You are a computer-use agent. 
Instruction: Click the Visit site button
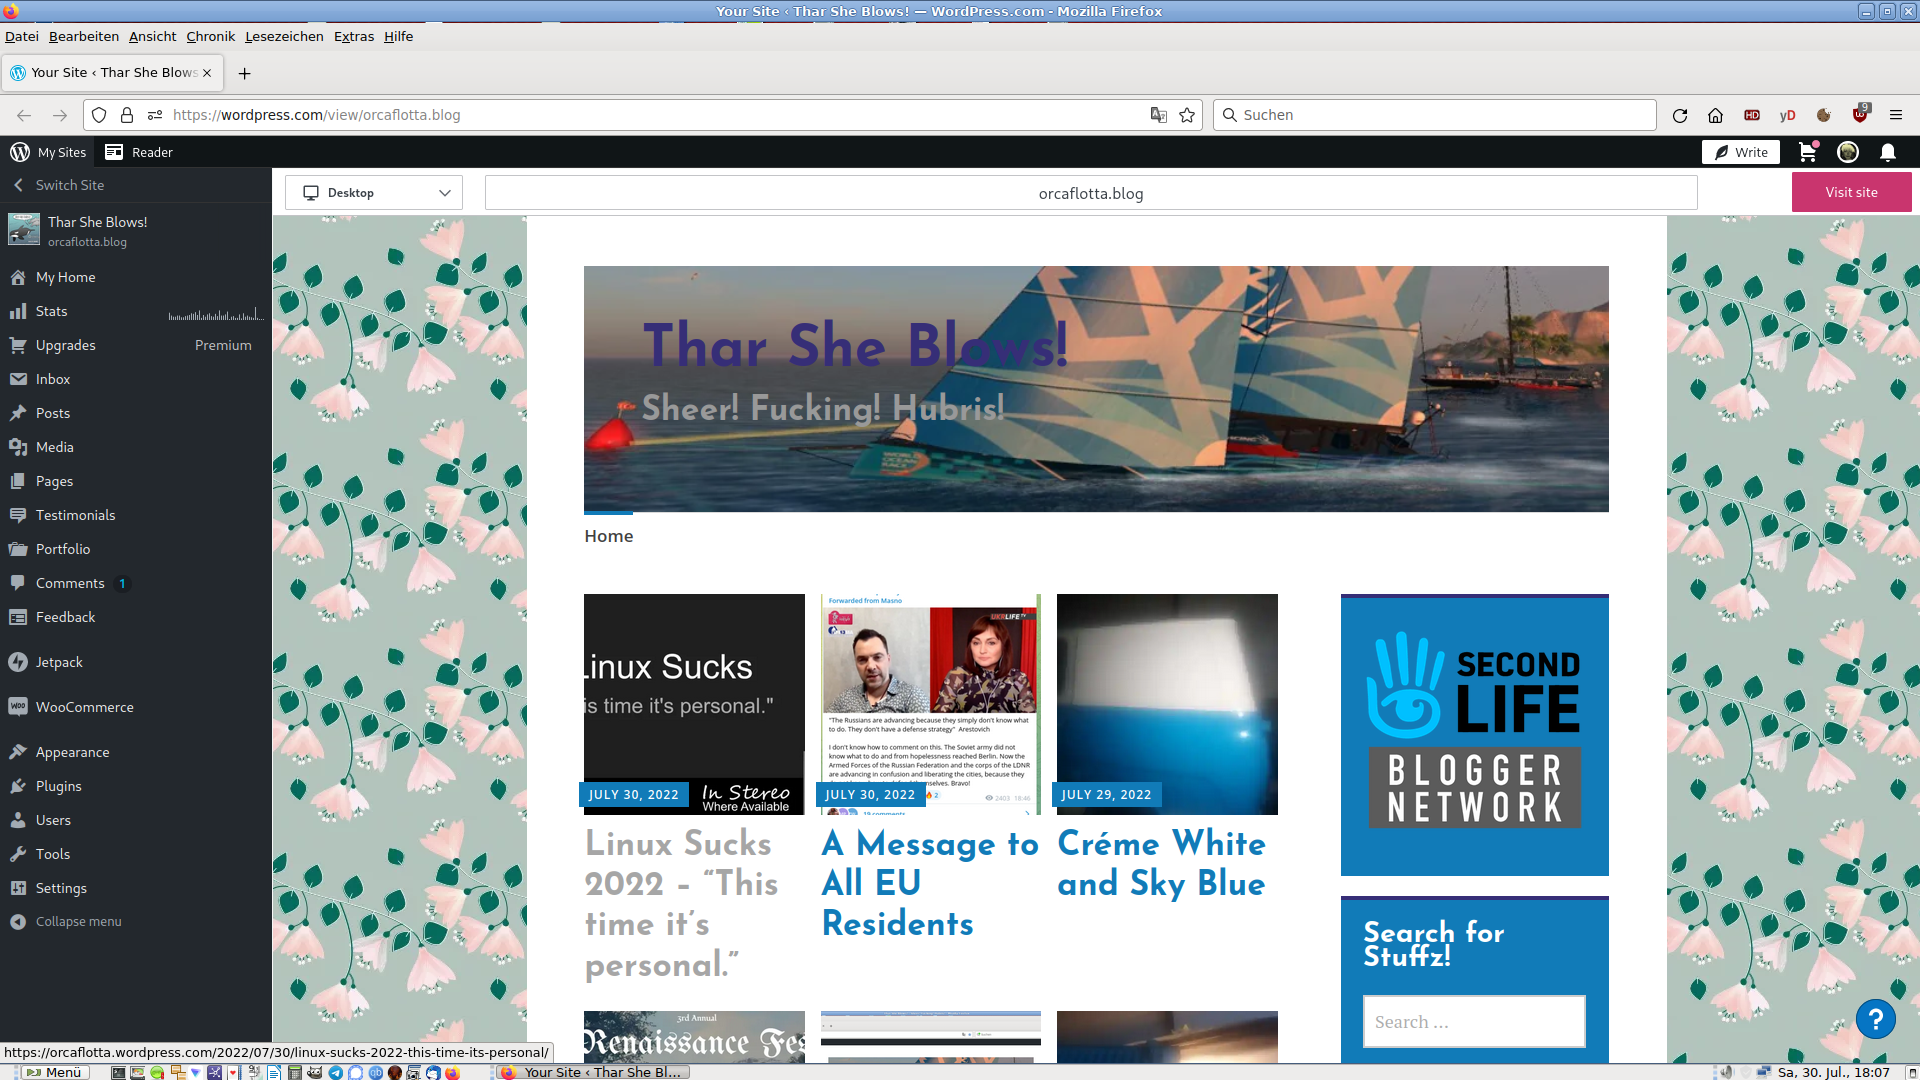click(x=1851, y=192)
